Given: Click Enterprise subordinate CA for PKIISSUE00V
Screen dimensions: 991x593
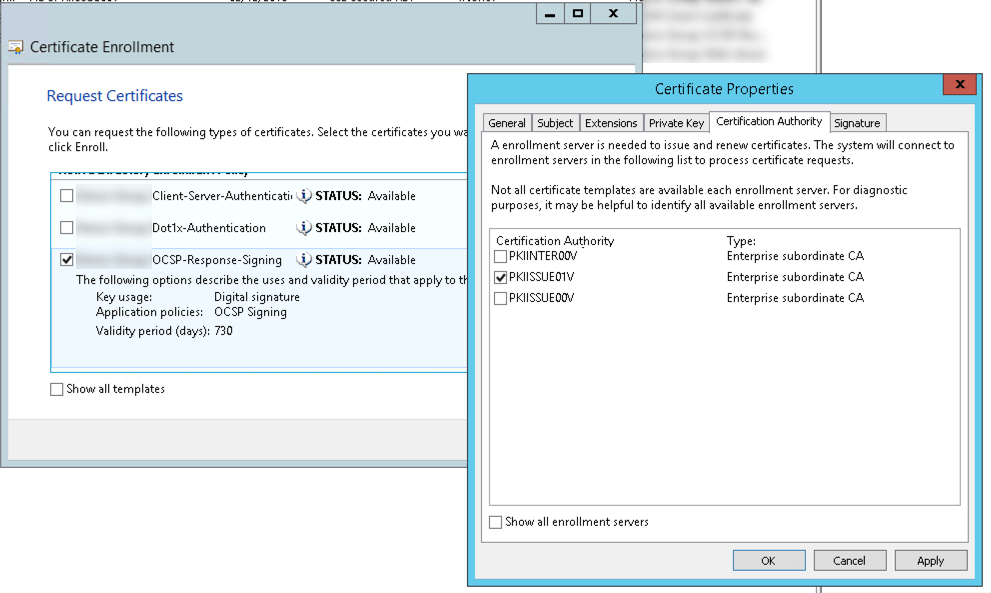Looking at the screenshot, I should point(795,298).
